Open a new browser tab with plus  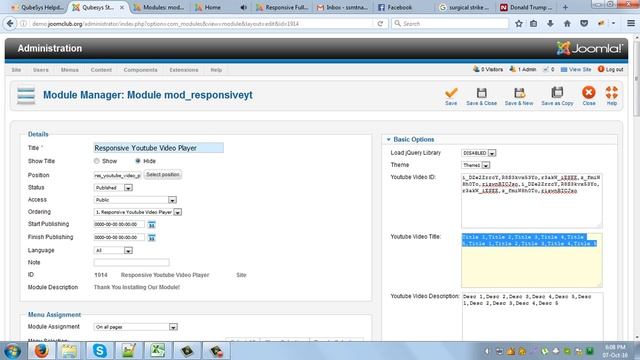(x=565, y=7)
